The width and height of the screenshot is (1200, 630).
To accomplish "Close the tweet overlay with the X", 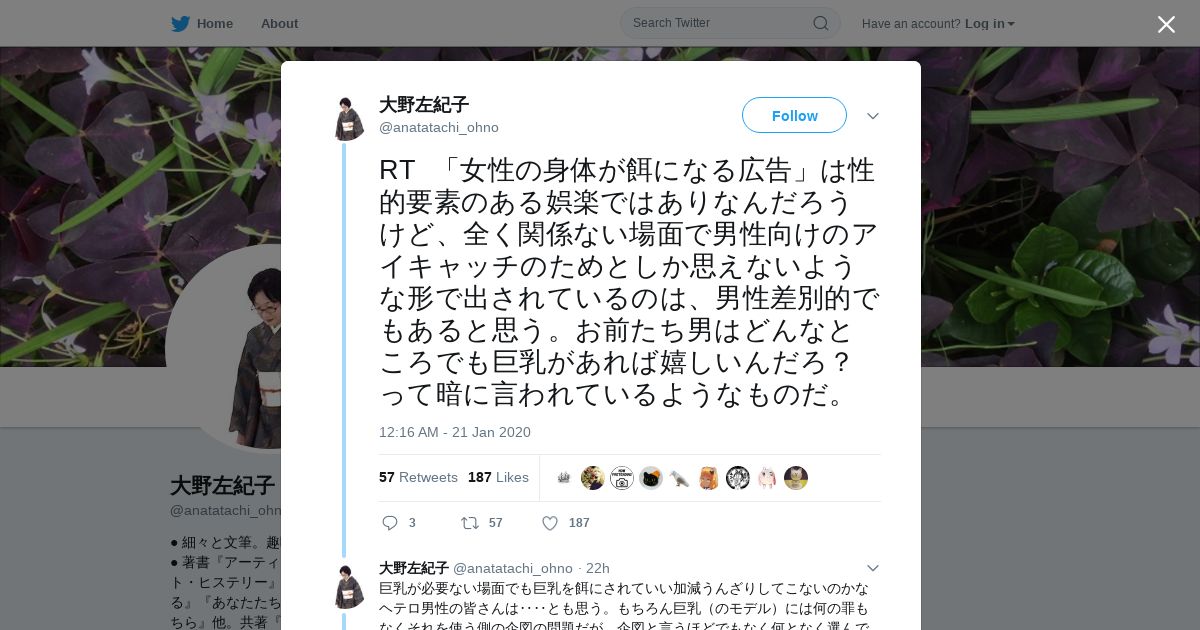I will (1166, 24).
